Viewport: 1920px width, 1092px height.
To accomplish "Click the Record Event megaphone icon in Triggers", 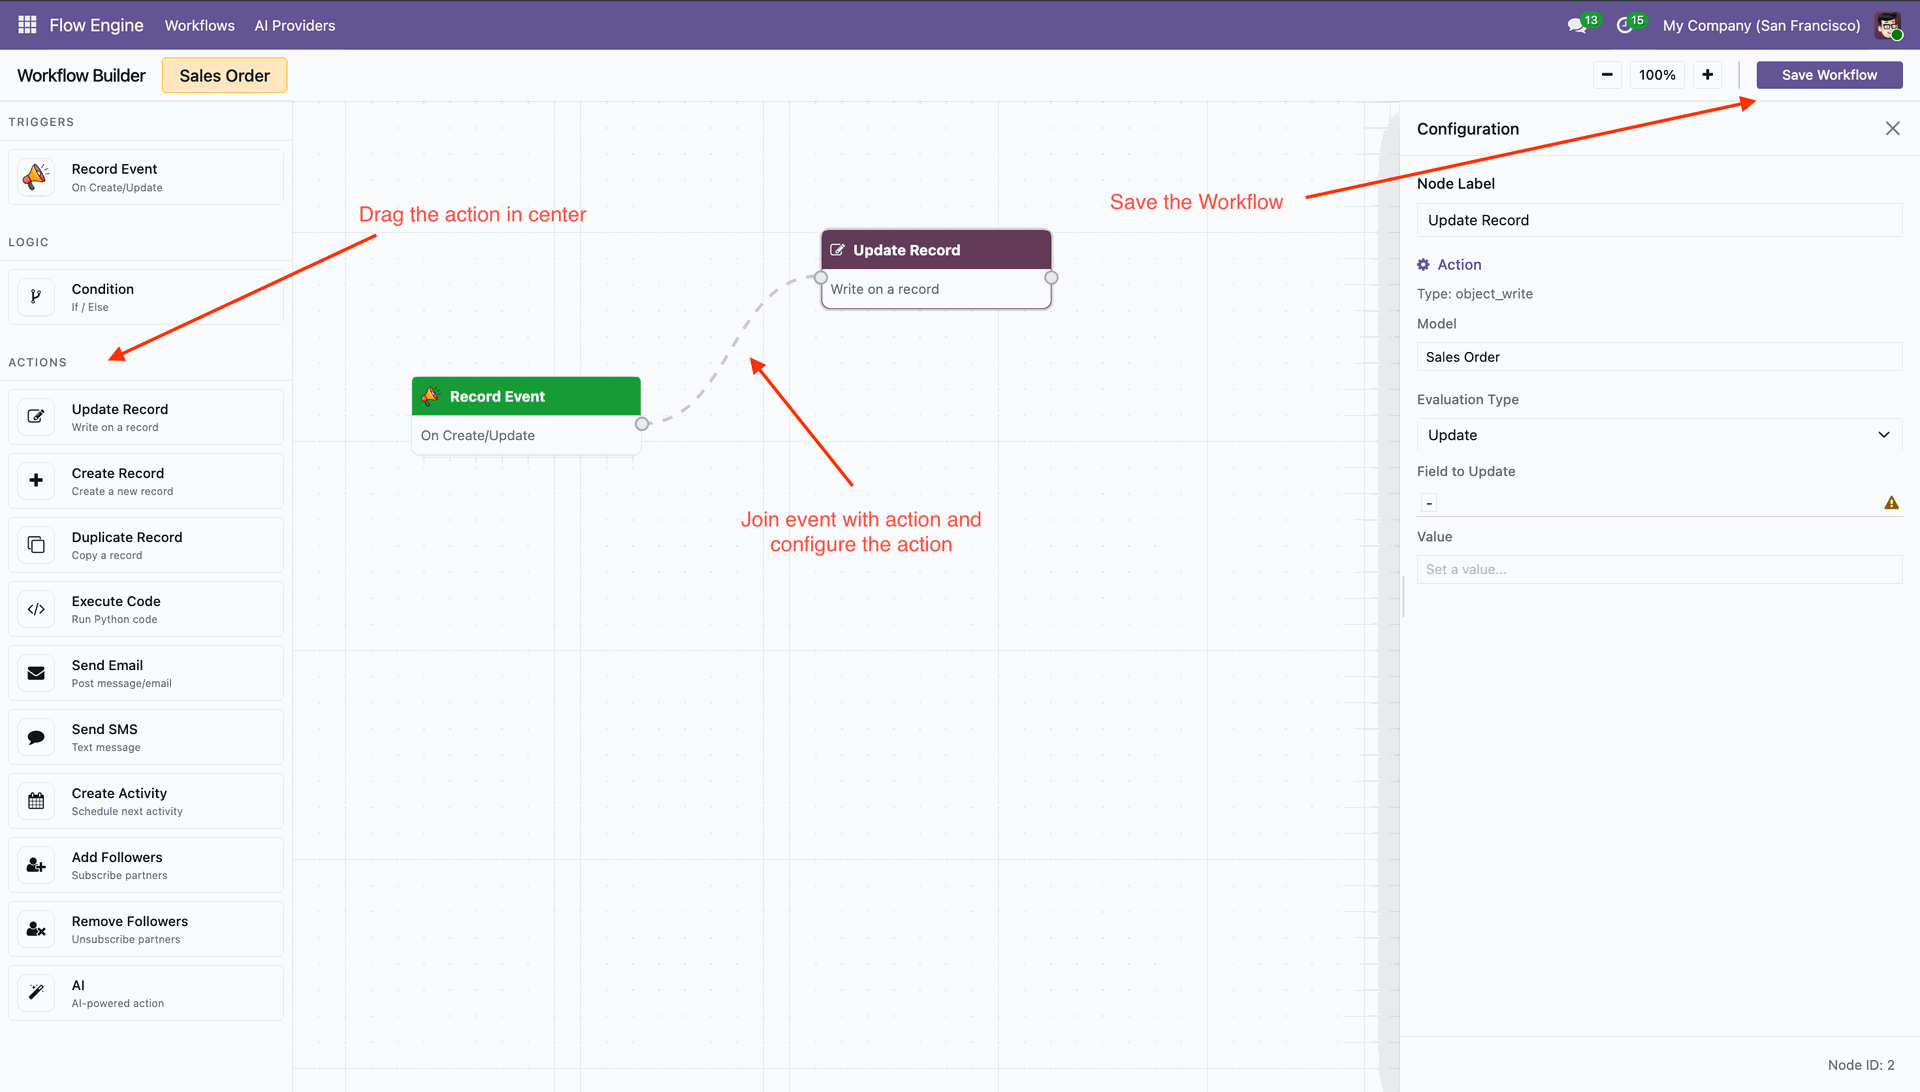I will point(36,177).
